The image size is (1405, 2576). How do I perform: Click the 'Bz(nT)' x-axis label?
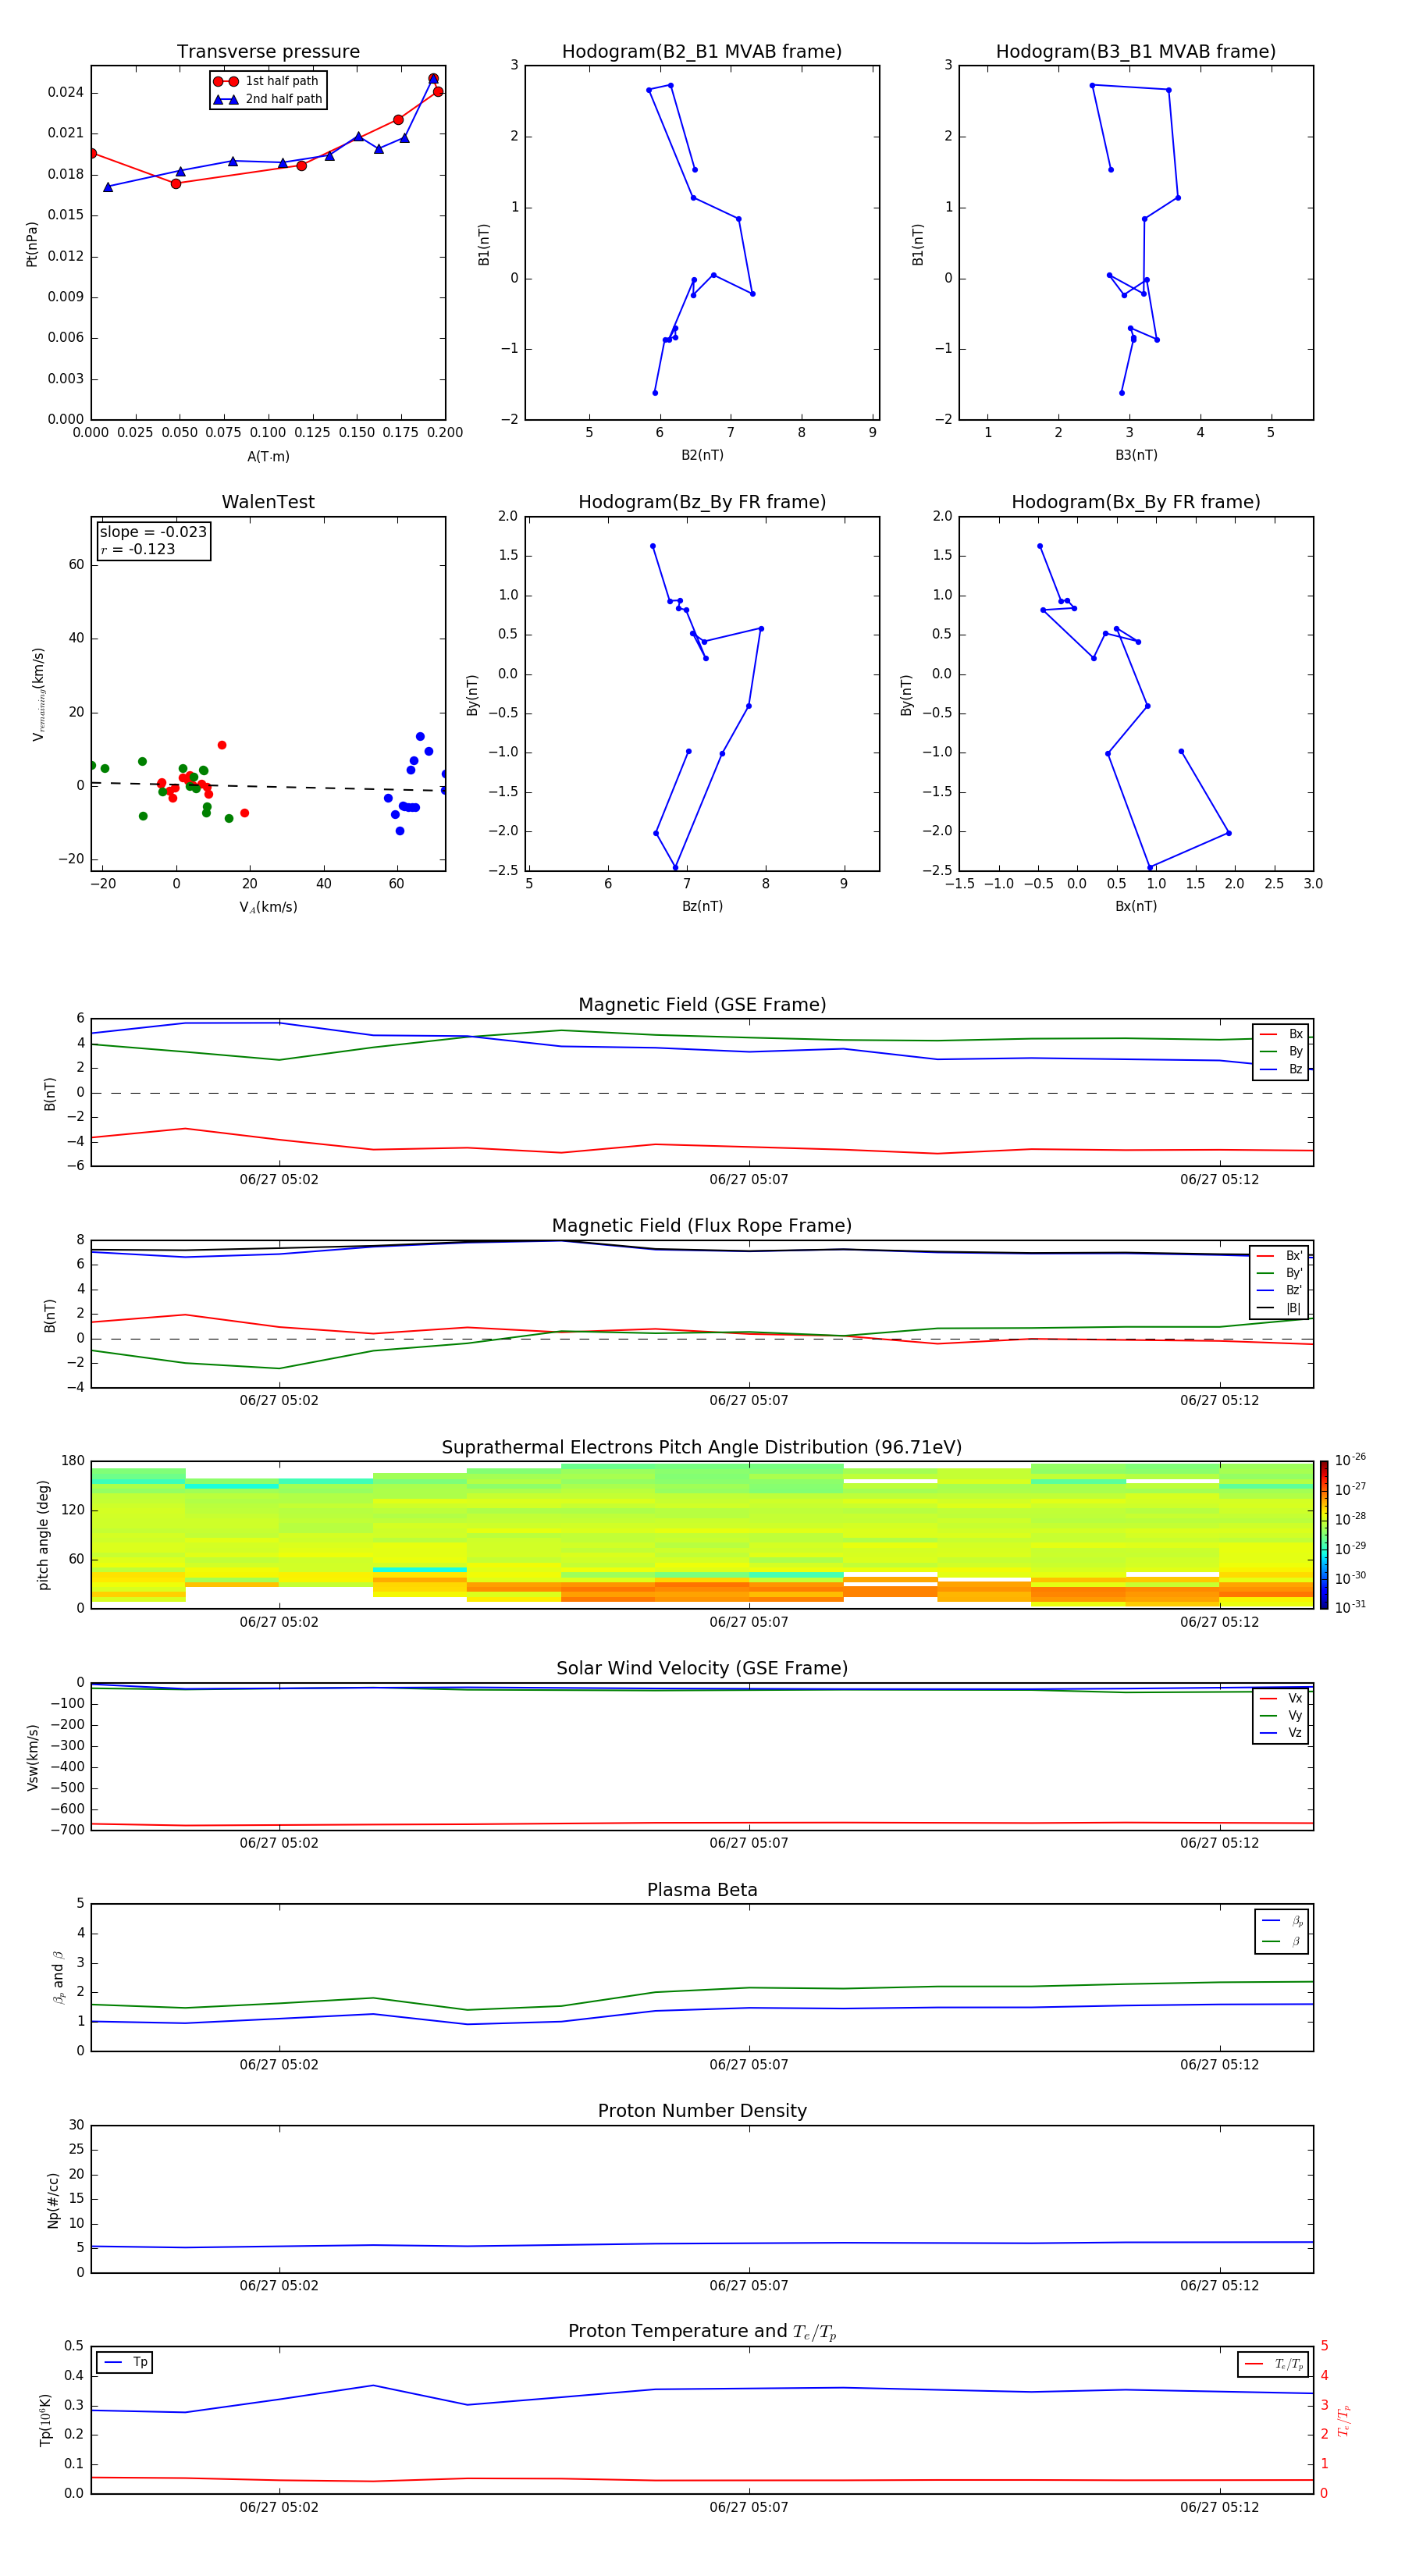tap(702, 906)
